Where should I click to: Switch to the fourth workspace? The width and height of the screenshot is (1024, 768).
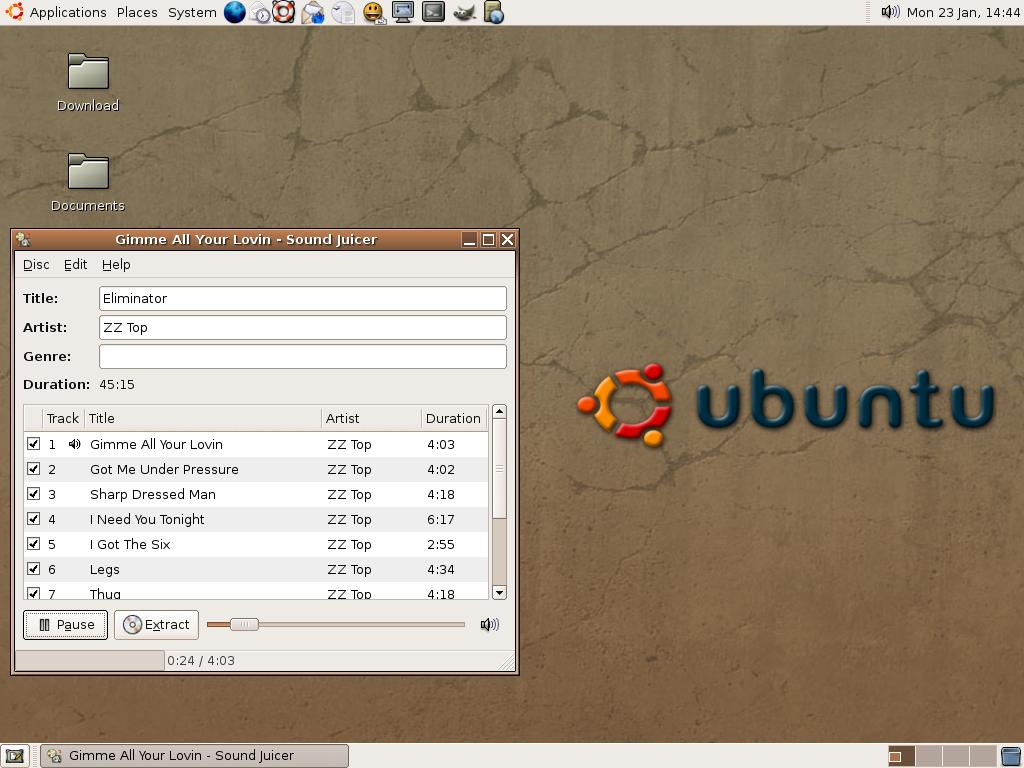coord(983,756)
